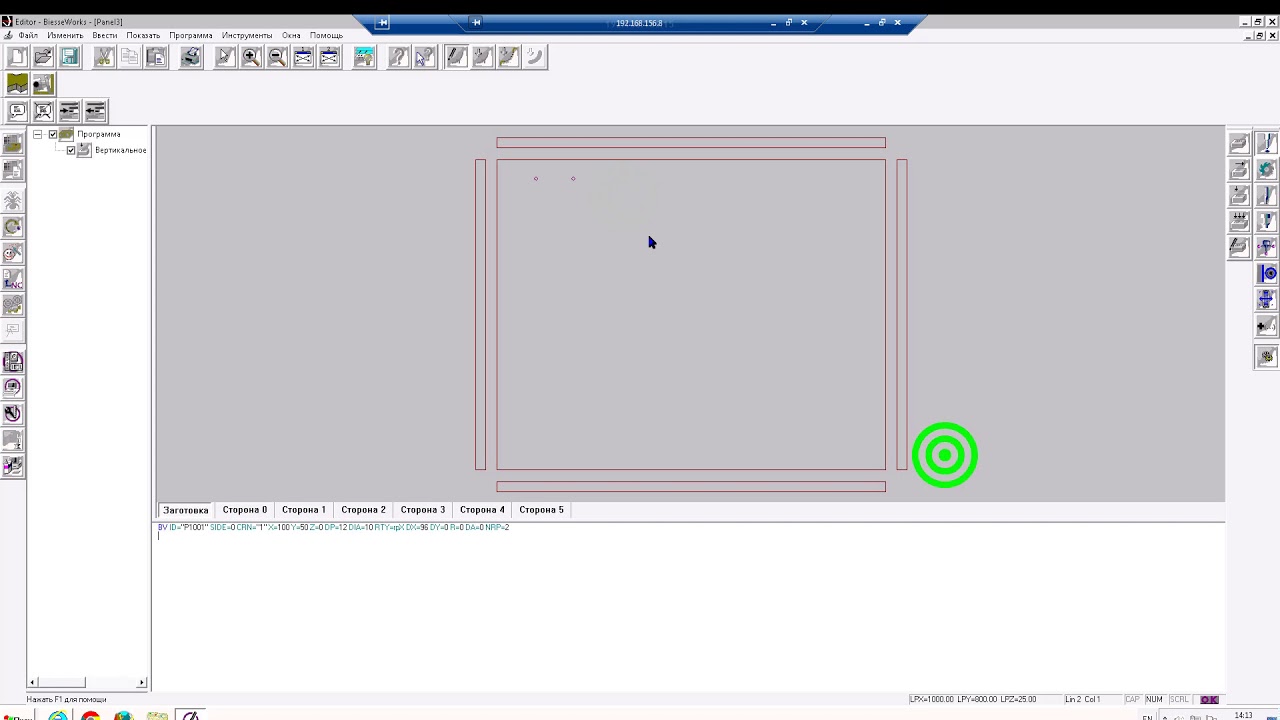Open the Программа menu
Screen dimensions: 1280x720
tap(191, 35)
